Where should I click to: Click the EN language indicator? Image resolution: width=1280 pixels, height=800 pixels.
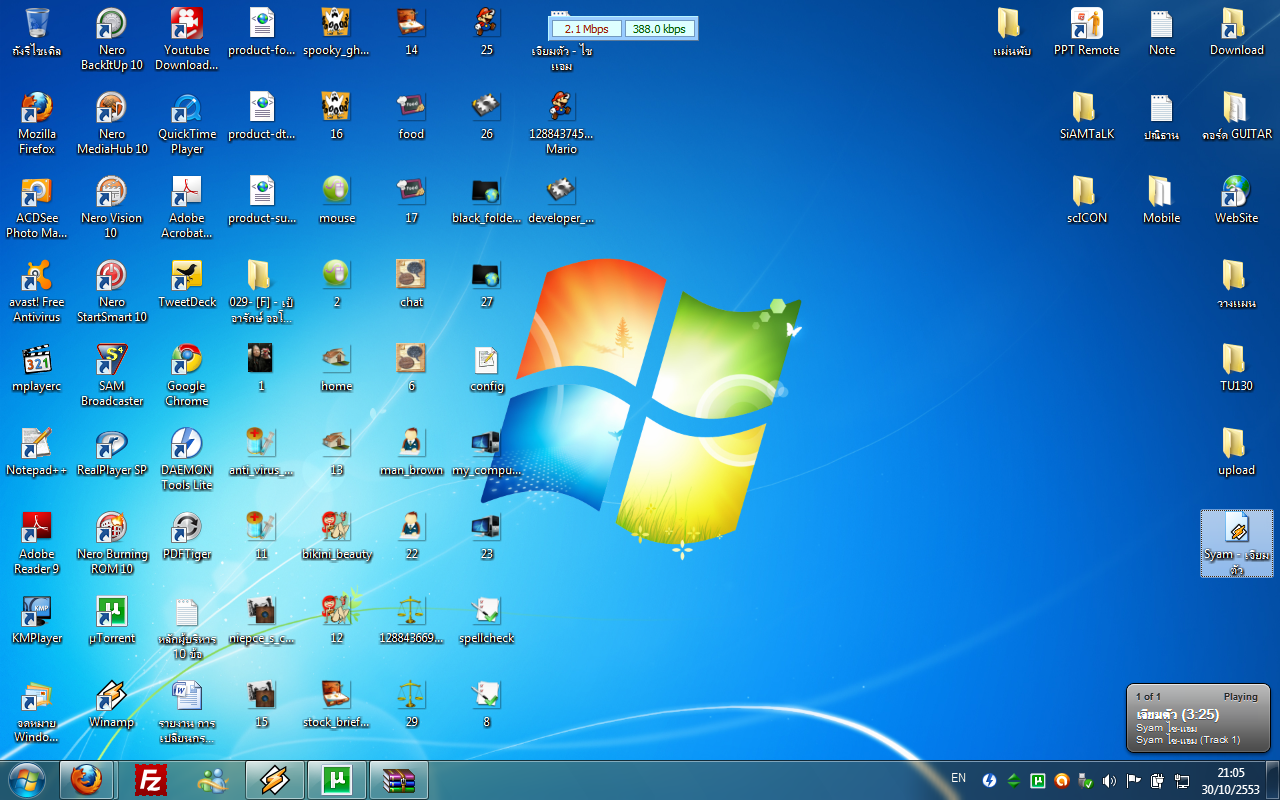(958, 778)
